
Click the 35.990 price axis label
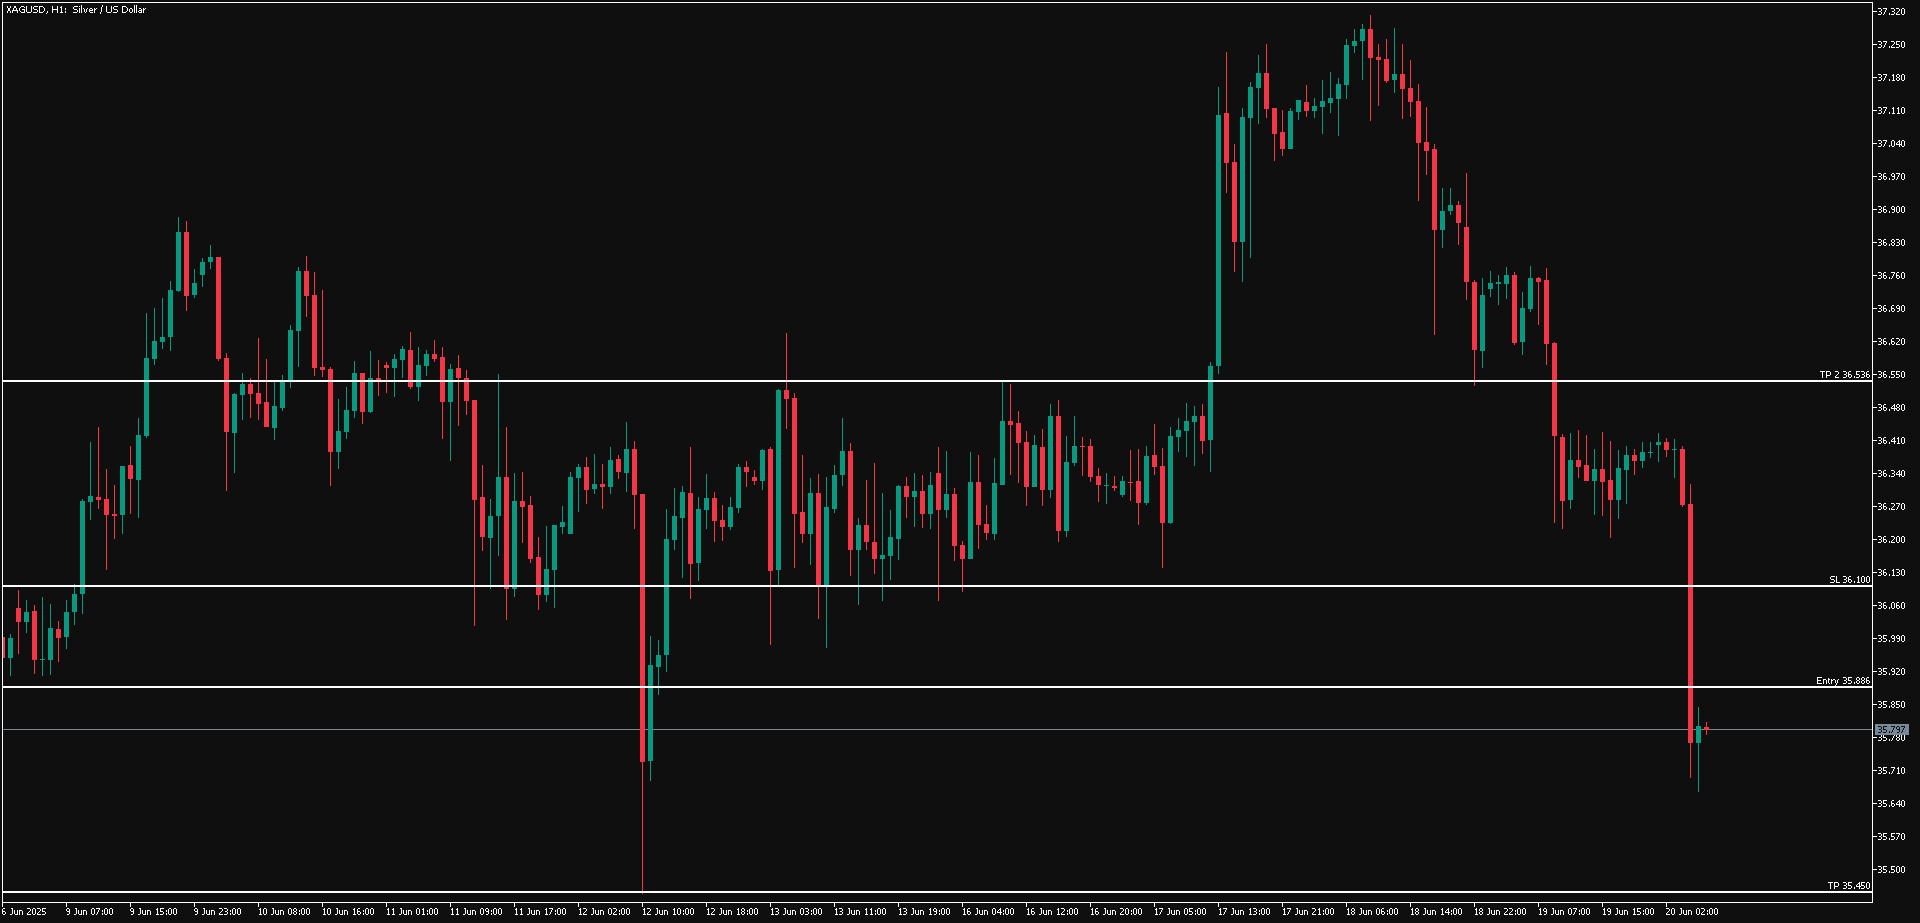[x=1892, y=639]
